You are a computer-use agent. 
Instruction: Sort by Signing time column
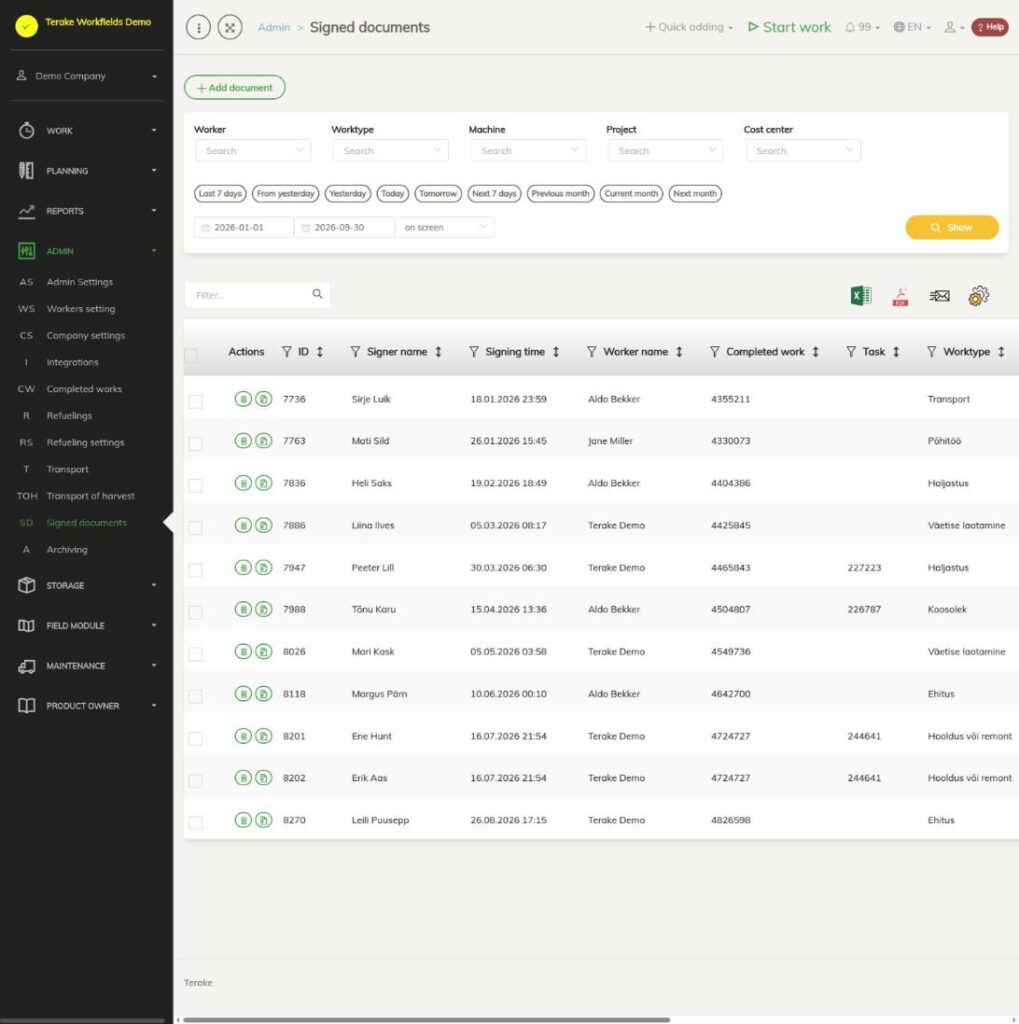pyautogui.click(x=556, y=352)
